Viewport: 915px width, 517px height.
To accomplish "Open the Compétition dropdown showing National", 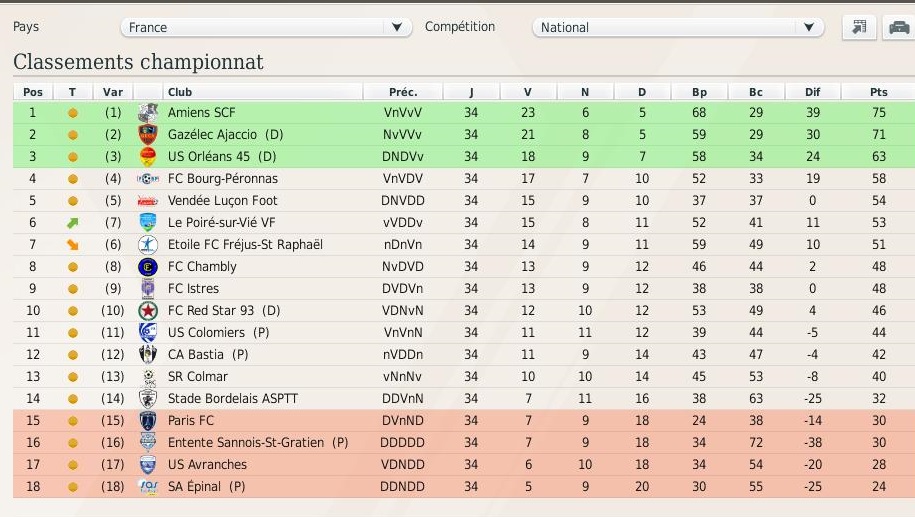I will [x=678, y=27].
